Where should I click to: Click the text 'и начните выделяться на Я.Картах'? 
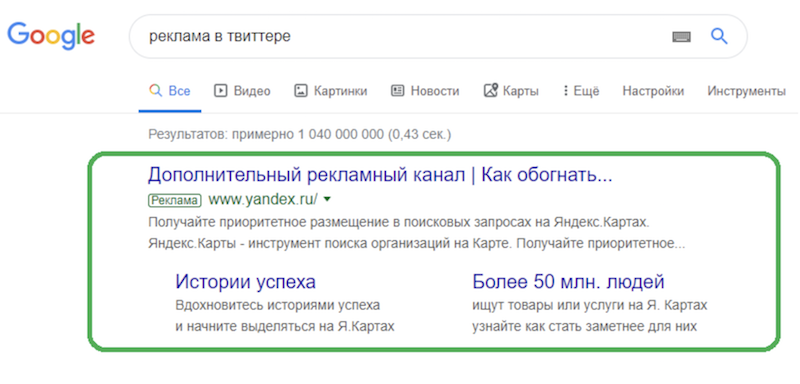pos(285,326)
